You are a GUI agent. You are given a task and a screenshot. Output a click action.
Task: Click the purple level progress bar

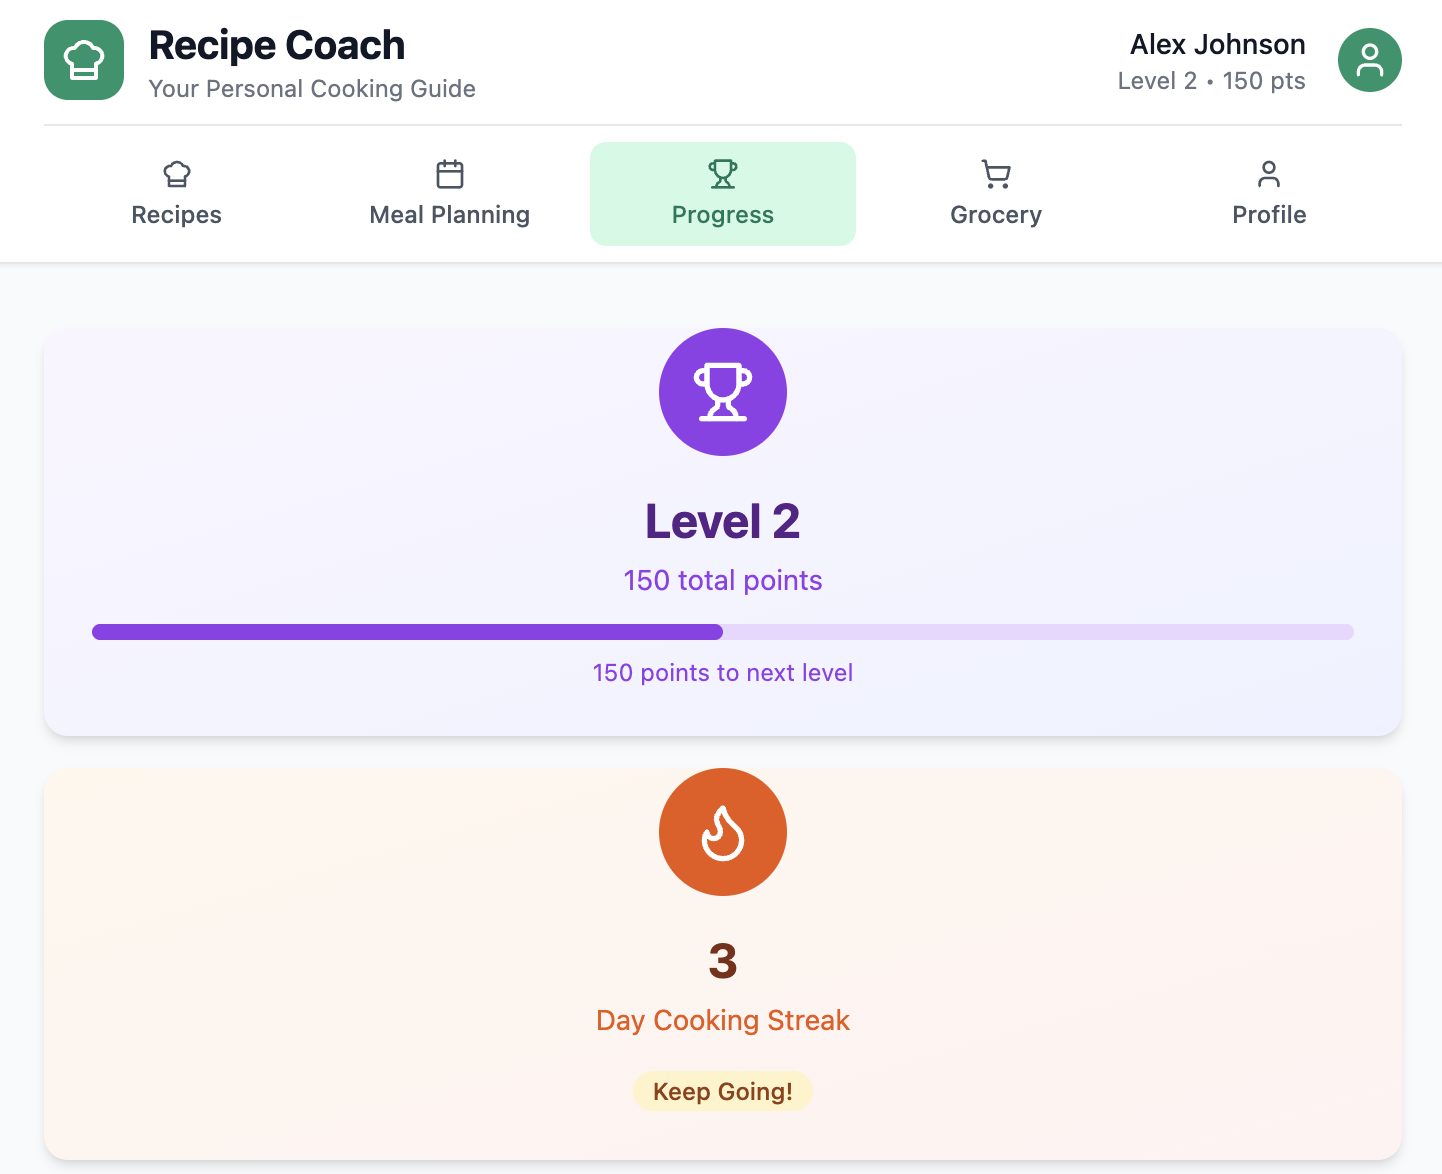[x=723, y=632]
